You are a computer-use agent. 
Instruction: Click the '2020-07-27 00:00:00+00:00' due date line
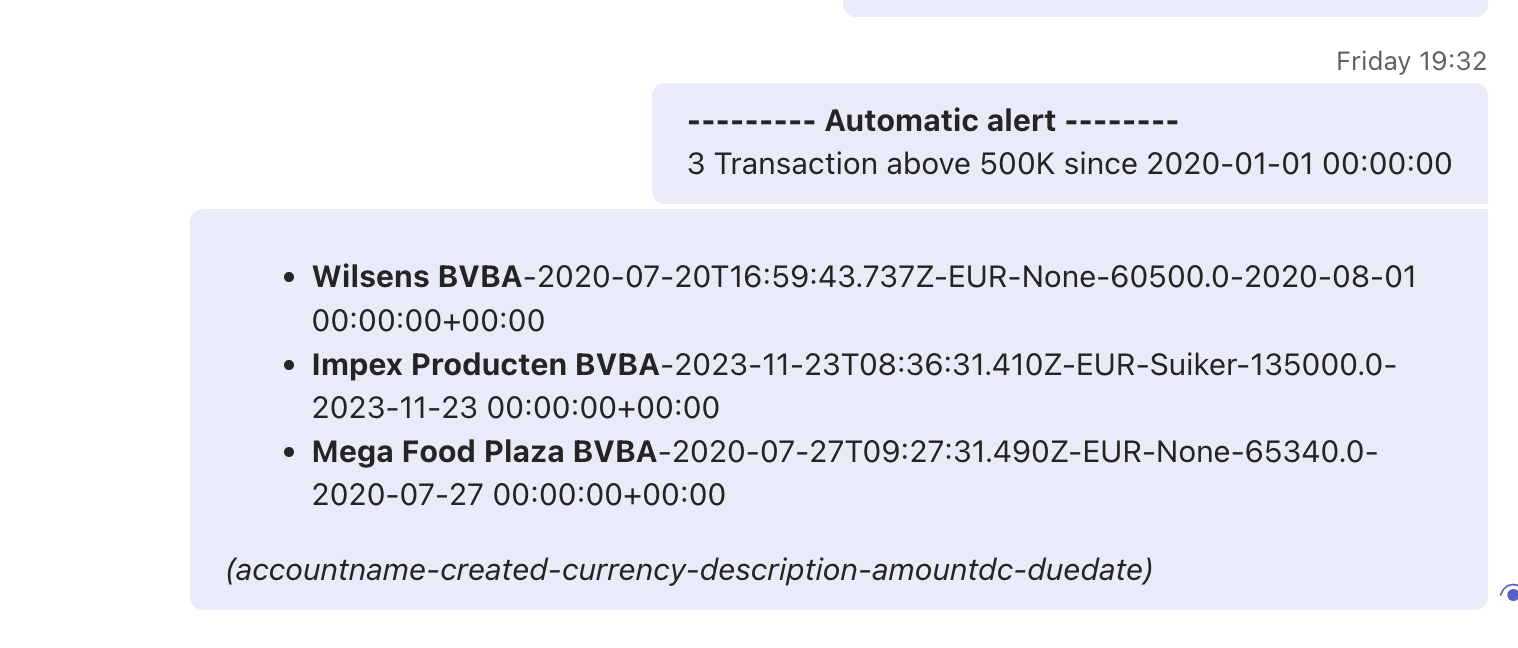pos(519,495)
